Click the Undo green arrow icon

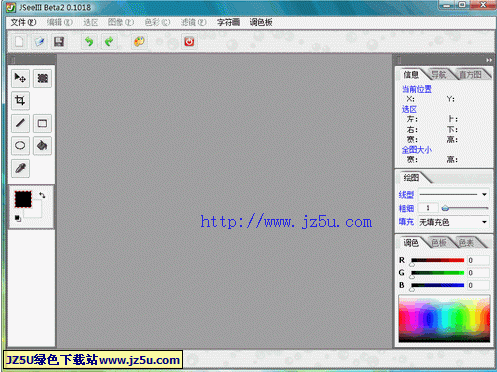tap(89, 42)
